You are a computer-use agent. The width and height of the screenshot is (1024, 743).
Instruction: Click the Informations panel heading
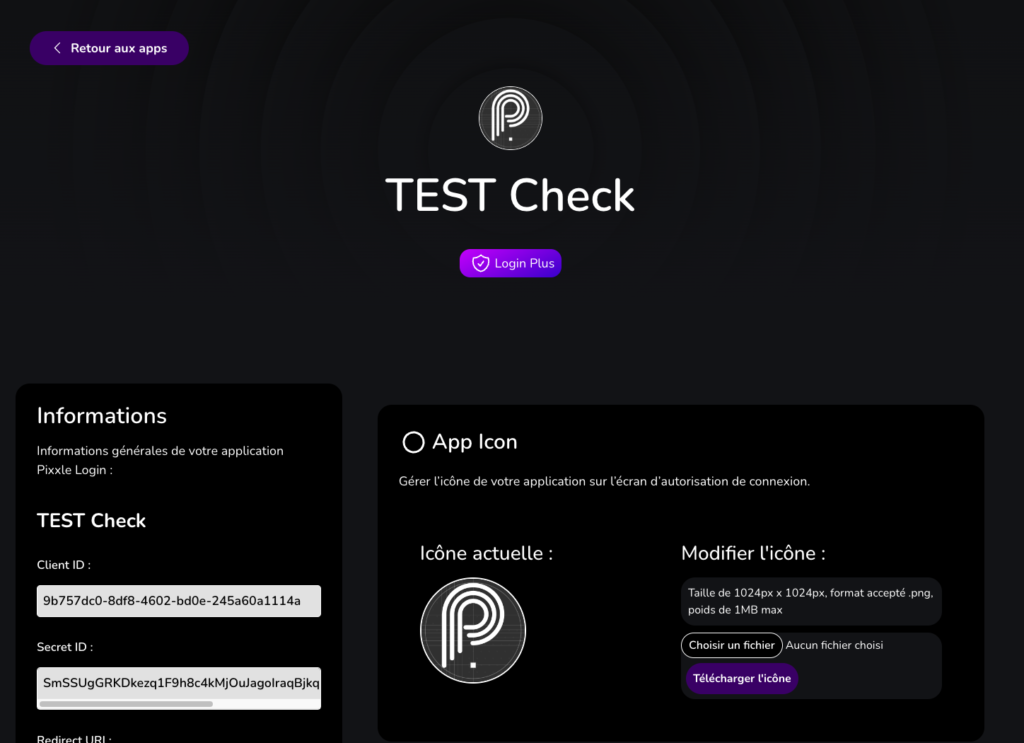point(102,415)
